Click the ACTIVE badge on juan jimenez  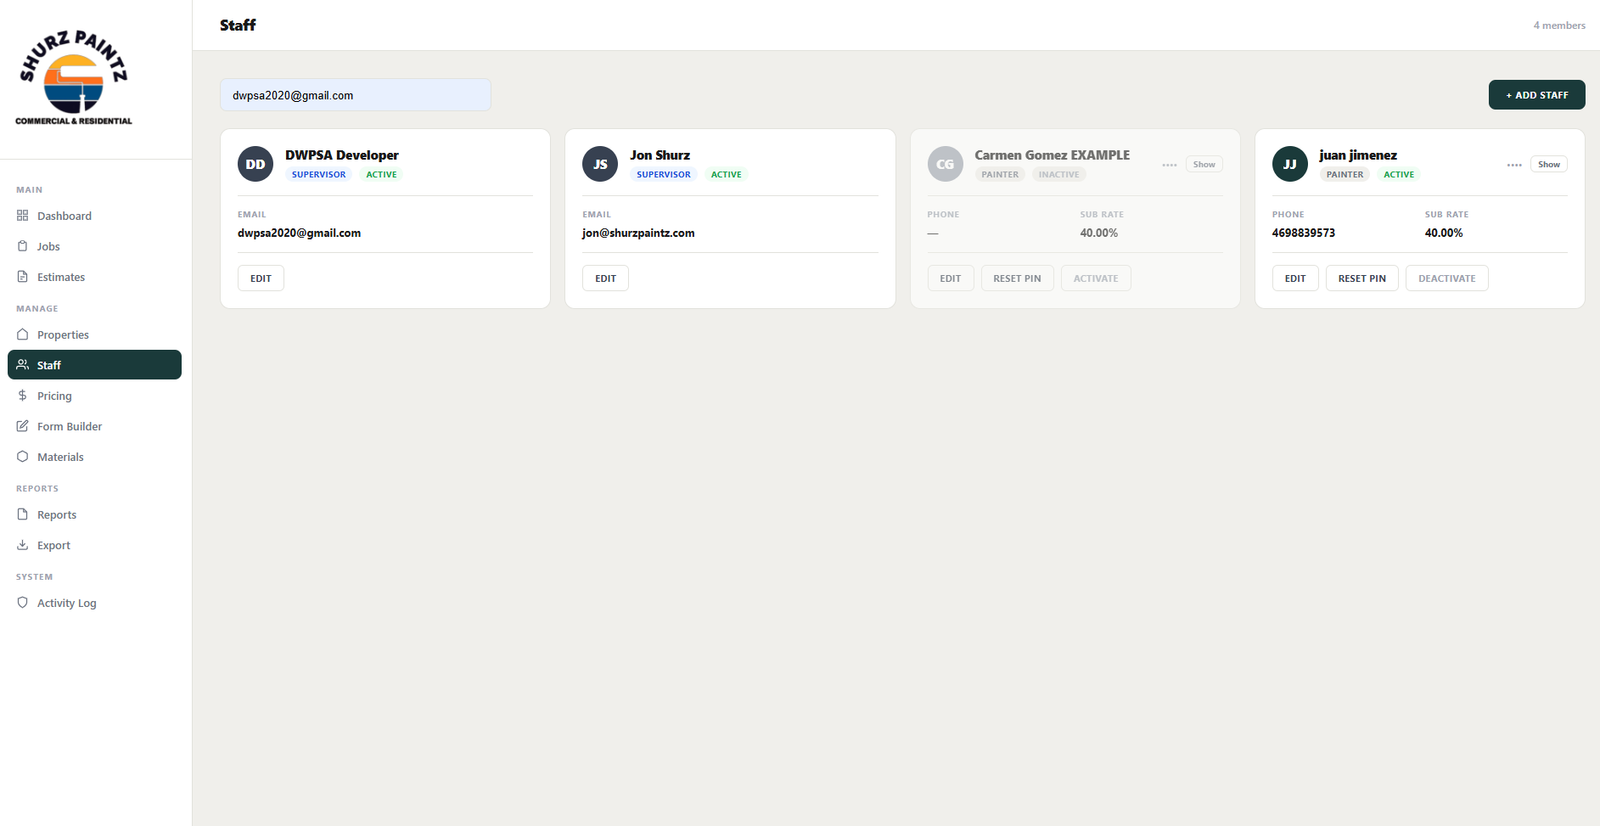pyautogui.click(x=1399, y=174)
